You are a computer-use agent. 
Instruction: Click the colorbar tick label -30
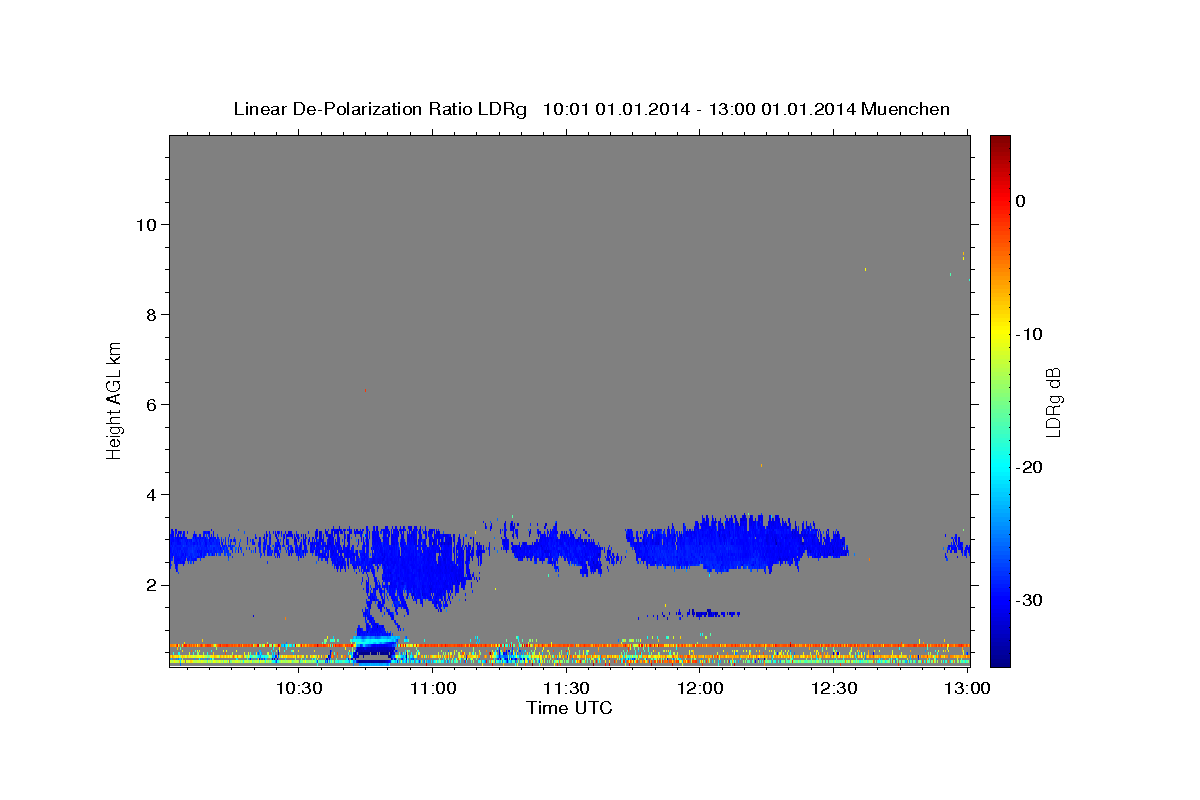click(x=1029, y=600)
